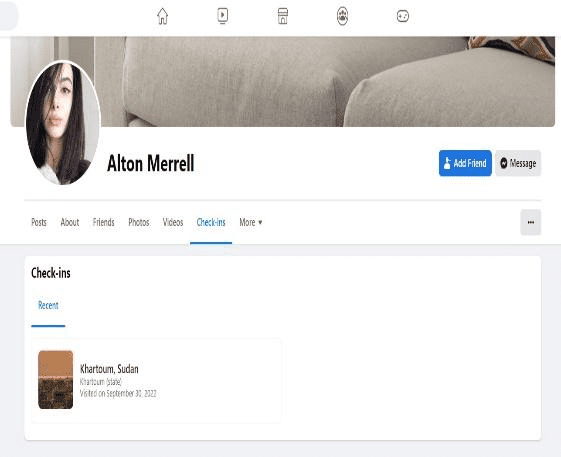Image resolution: width=561 pixels, height=457 pixels.
Task: Open the Photos tab
Action: pos(138,222)
